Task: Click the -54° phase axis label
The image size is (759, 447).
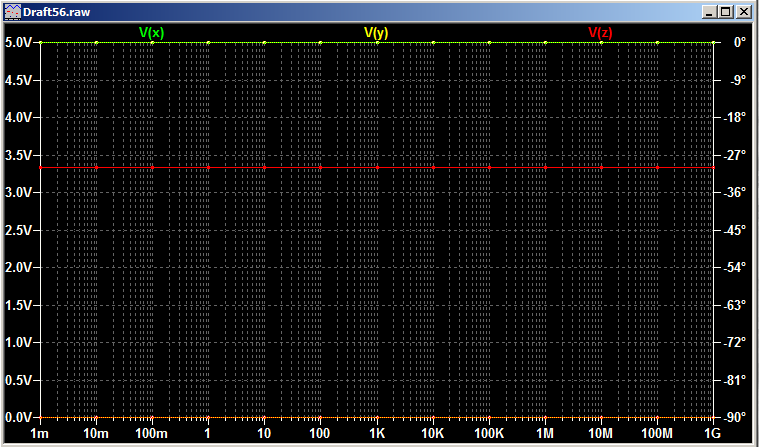Action: click(735, 267)
